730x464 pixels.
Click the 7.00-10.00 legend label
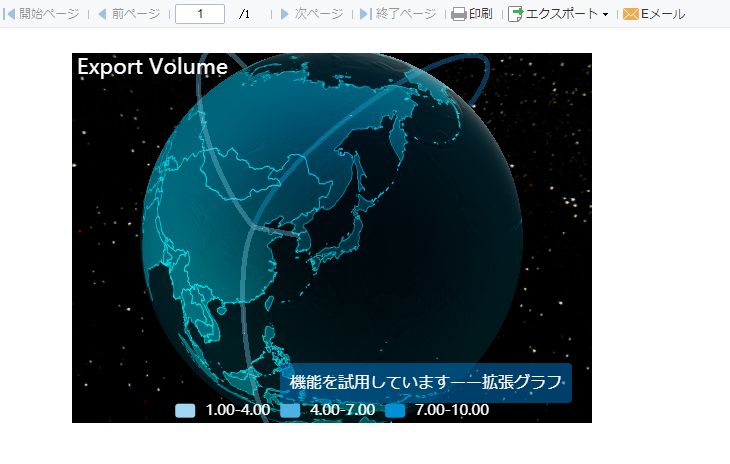point(452,410)
